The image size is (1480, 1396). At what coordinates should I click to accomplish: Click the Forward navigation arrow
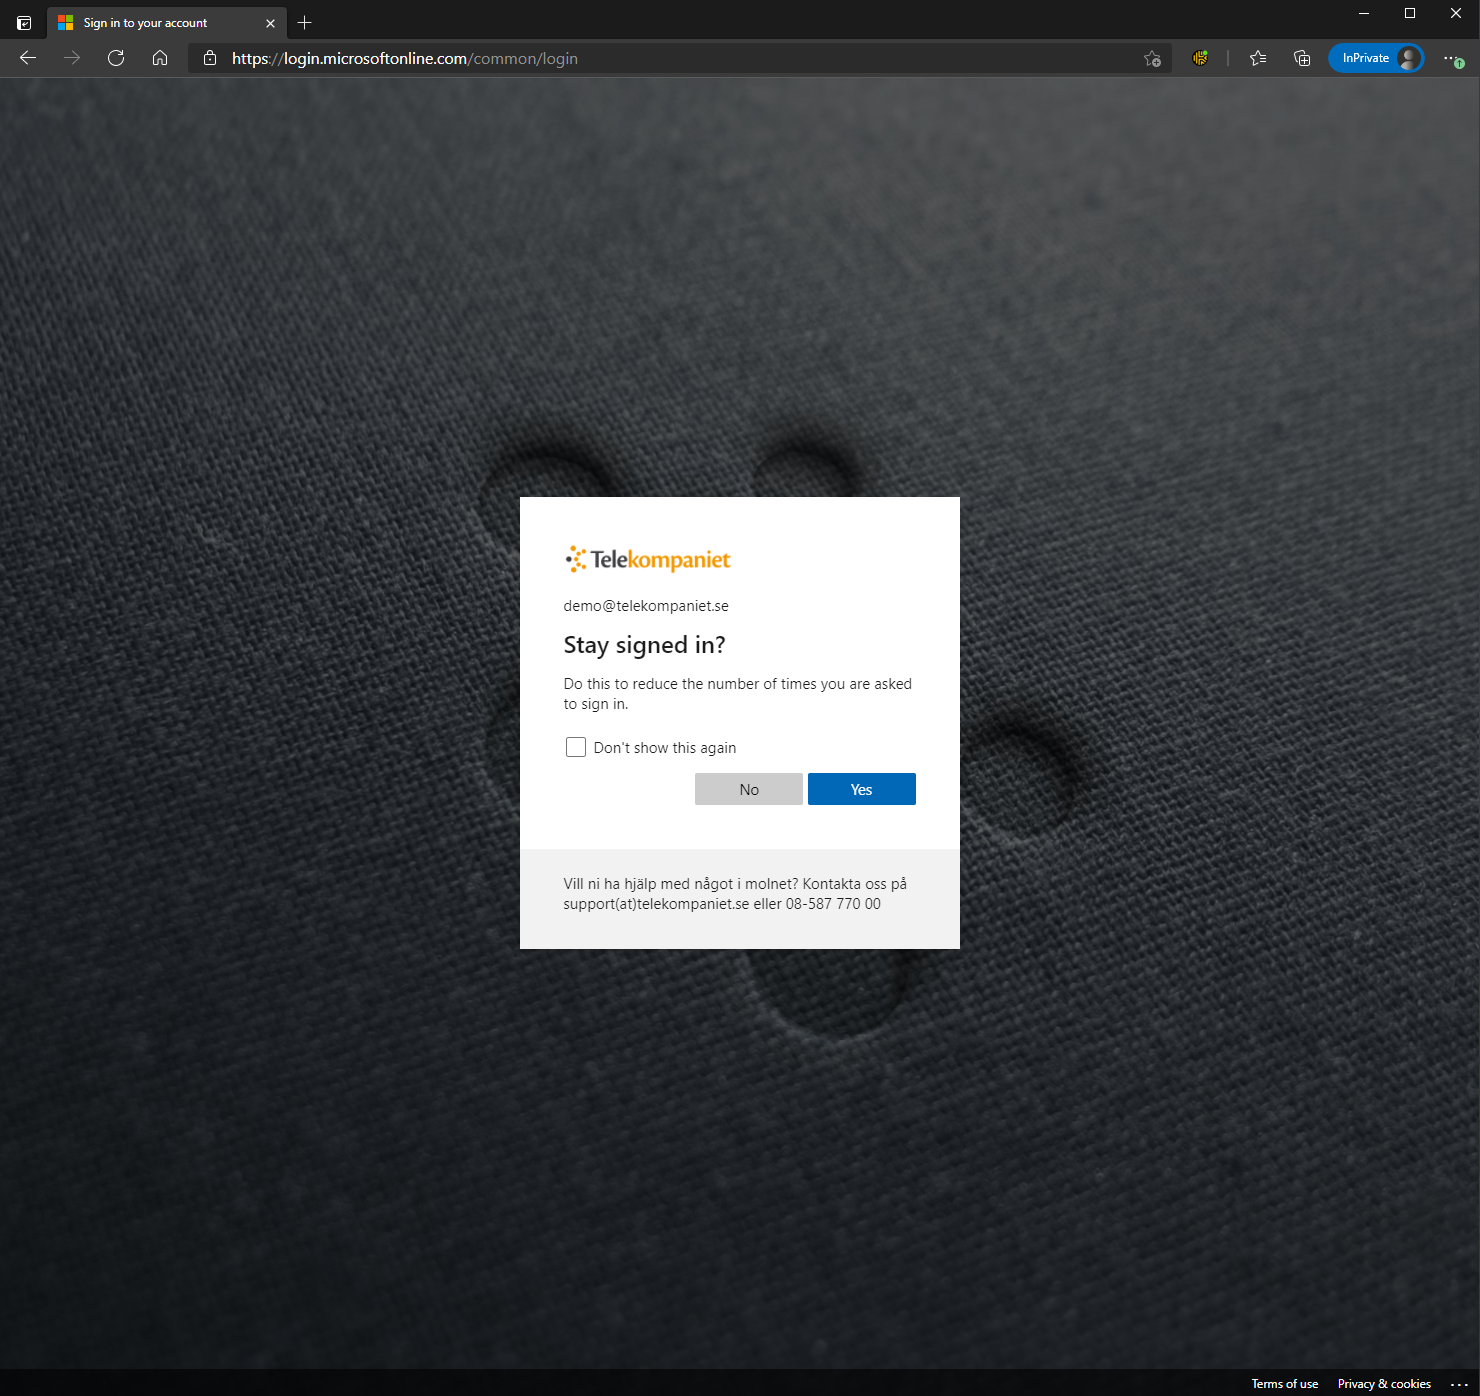point(72,58)
